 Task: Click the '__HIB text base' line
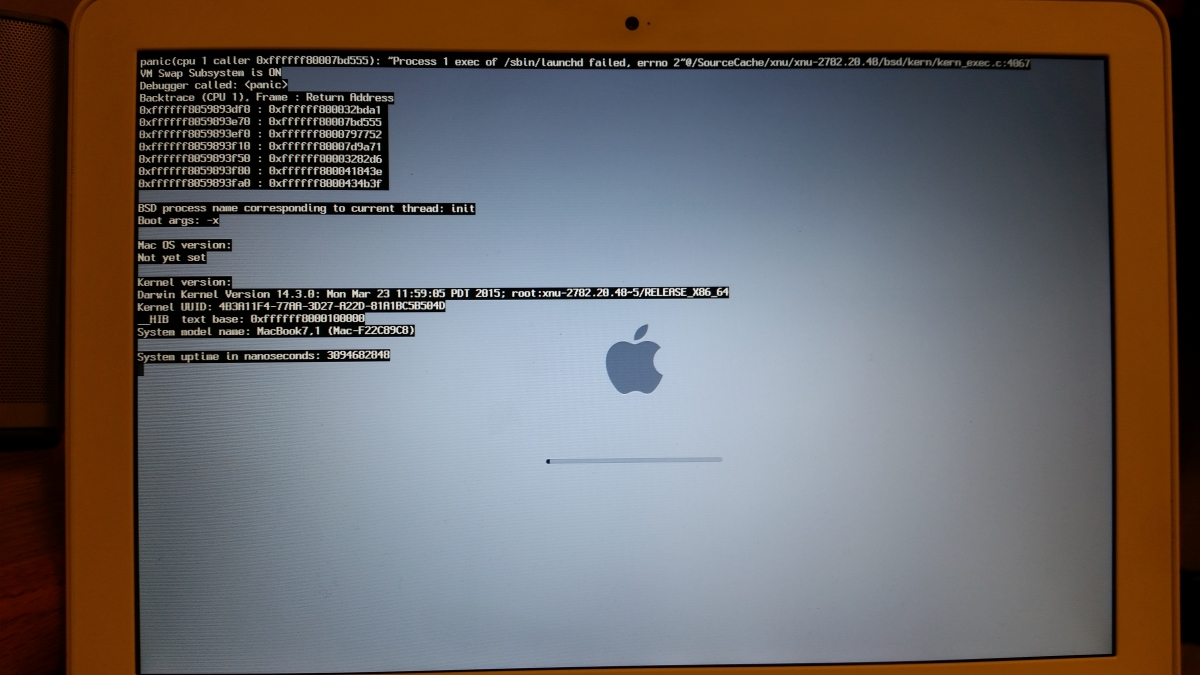251,318
